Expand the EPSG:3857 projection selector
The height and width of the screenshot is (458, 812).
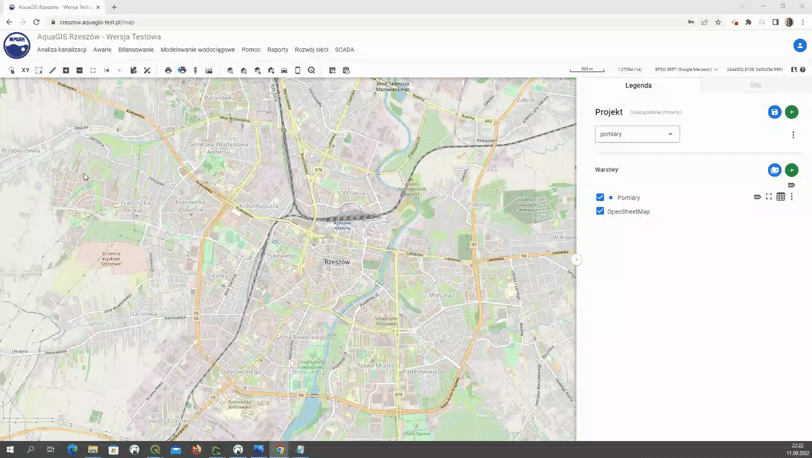click(686, 70)
